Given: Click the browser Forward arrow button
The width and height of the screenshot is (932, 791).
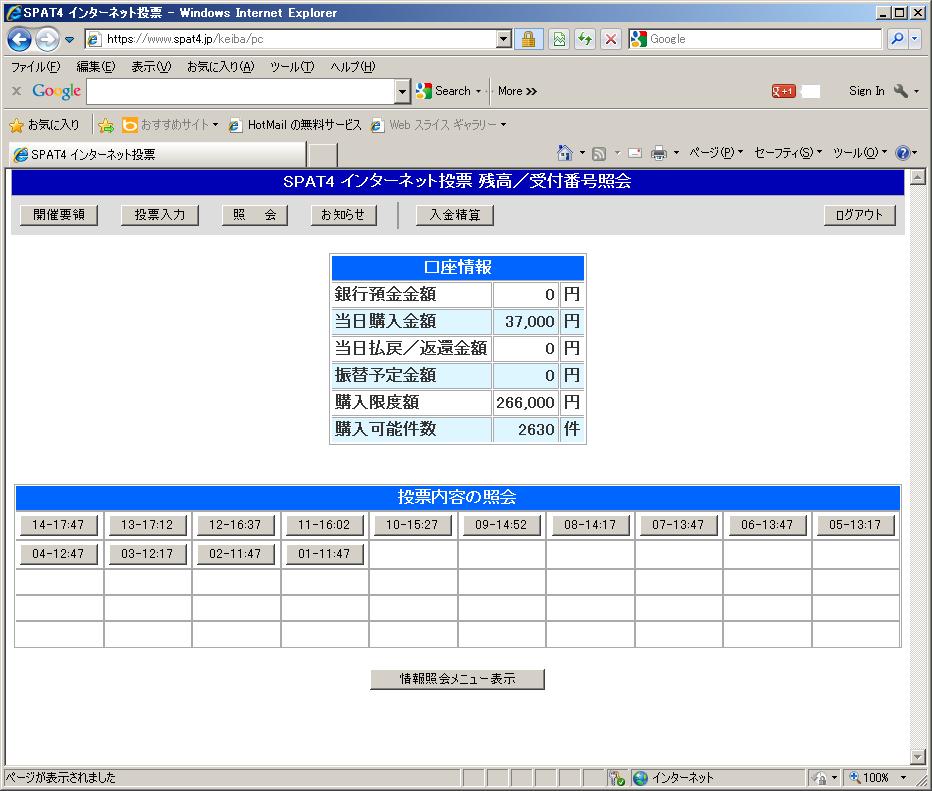Looking at the screenshot, I should 47,40.
